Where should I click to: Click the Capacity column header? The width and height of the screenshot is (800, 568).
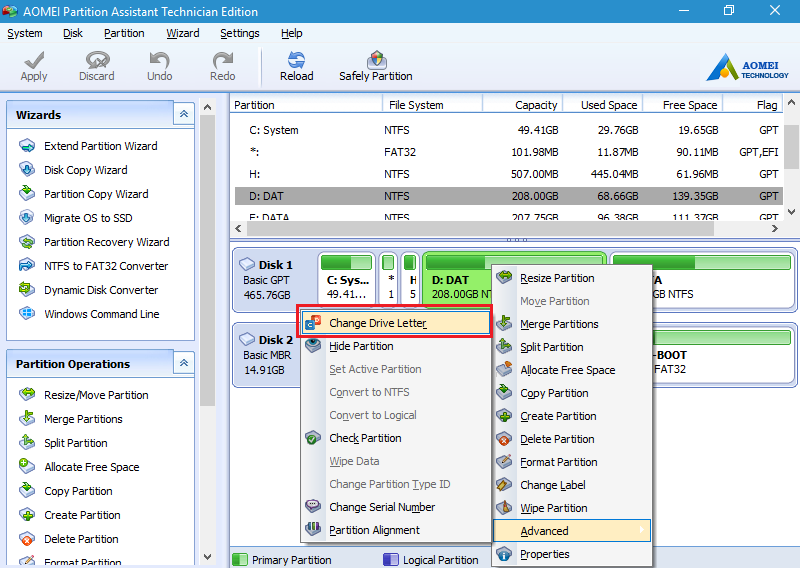point(522,105)
